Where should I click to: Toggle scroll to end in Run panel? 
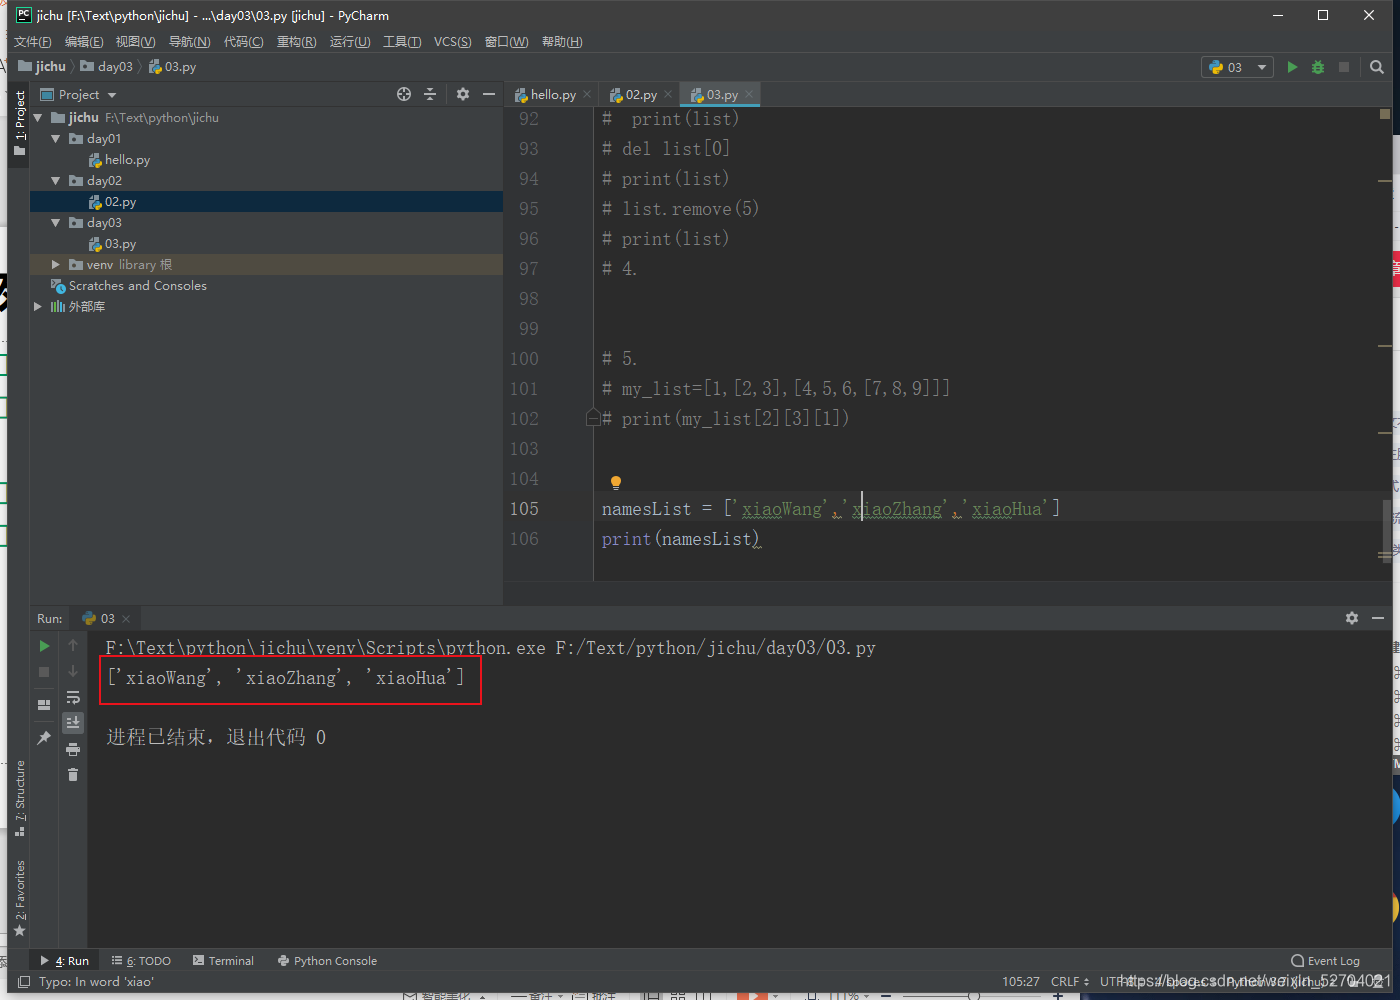73,722
